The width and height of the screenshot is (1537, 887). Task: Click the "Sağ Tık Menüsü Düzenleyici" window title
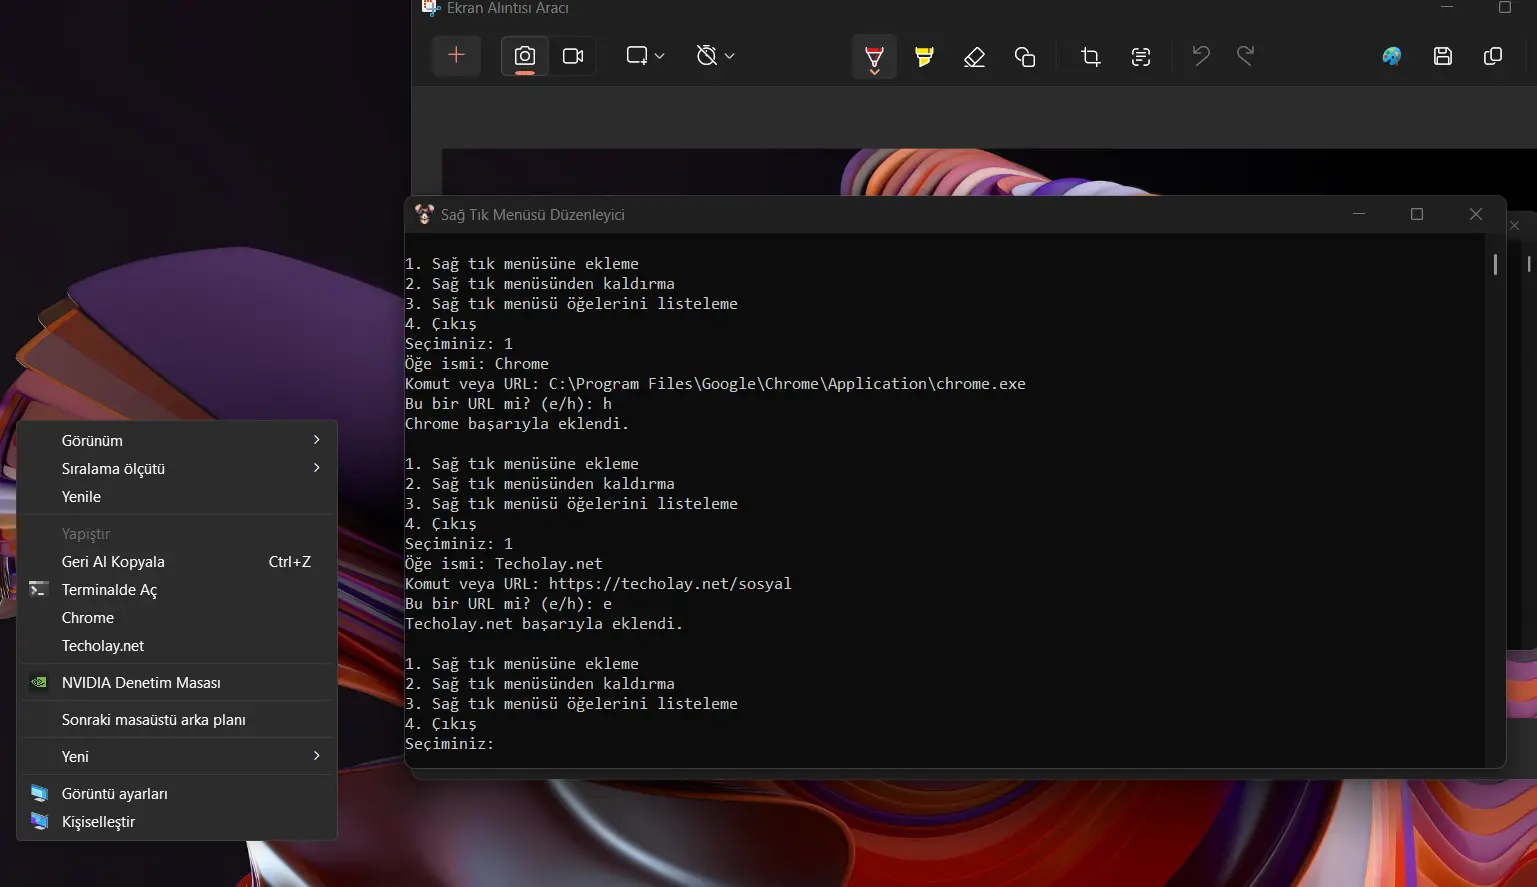click(533, 215)
